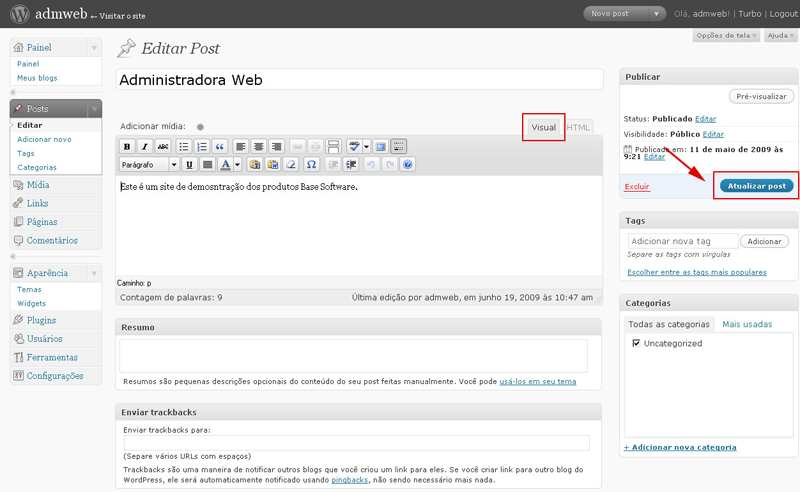This screenshot has height=492, width=800.
Task: Open the Plugins menu in sidebar
Action: click(x=41, y=320)
